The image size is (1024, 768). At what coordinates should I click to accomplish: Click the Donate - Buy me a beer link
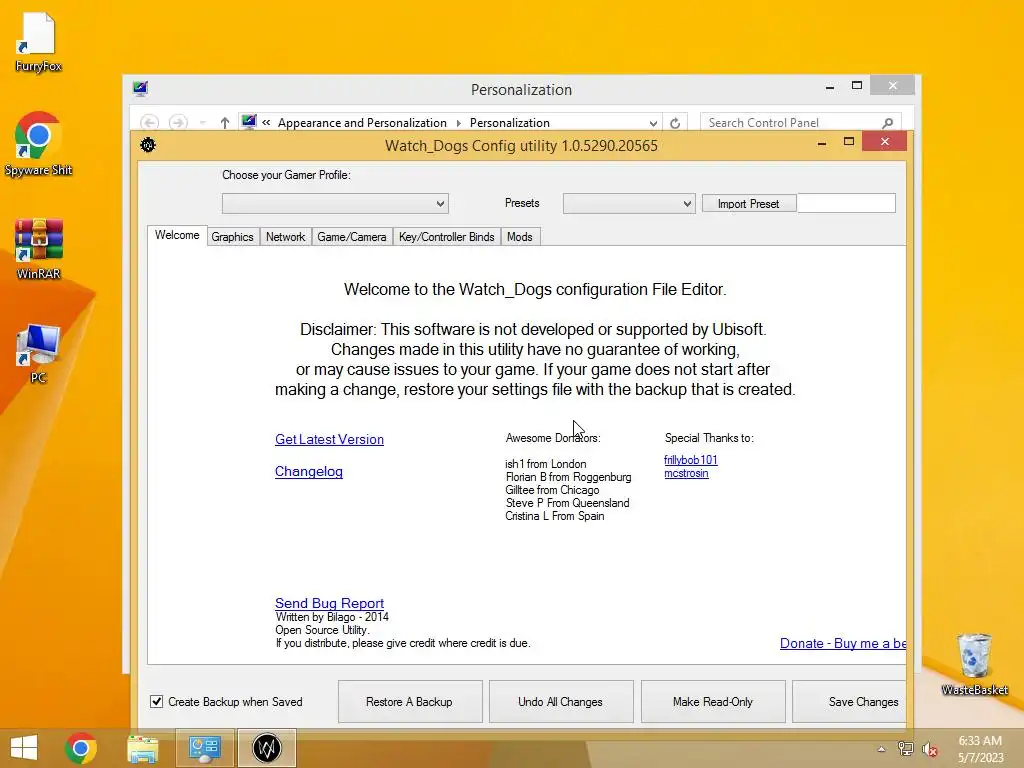pos(842,643)
